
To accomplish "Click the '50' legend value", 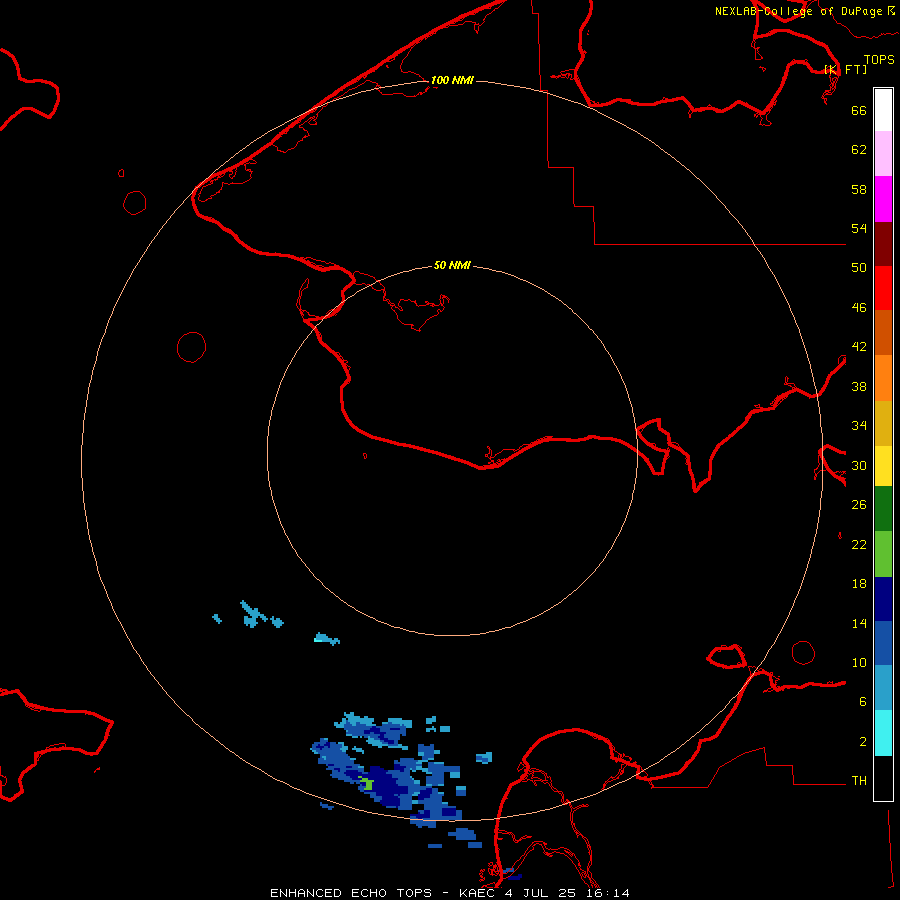I will [x=859, y=268].
